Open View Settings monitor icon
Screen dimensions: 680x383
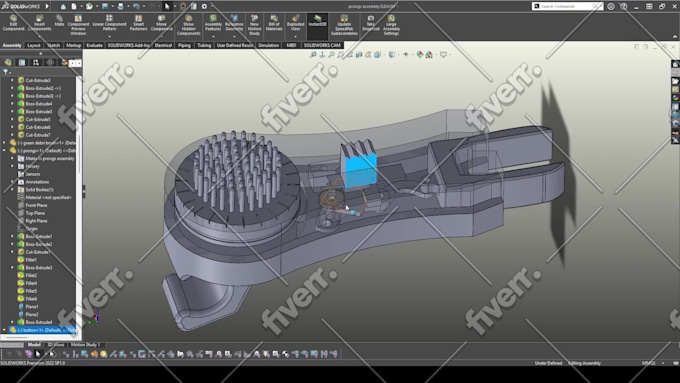(443, 55)
